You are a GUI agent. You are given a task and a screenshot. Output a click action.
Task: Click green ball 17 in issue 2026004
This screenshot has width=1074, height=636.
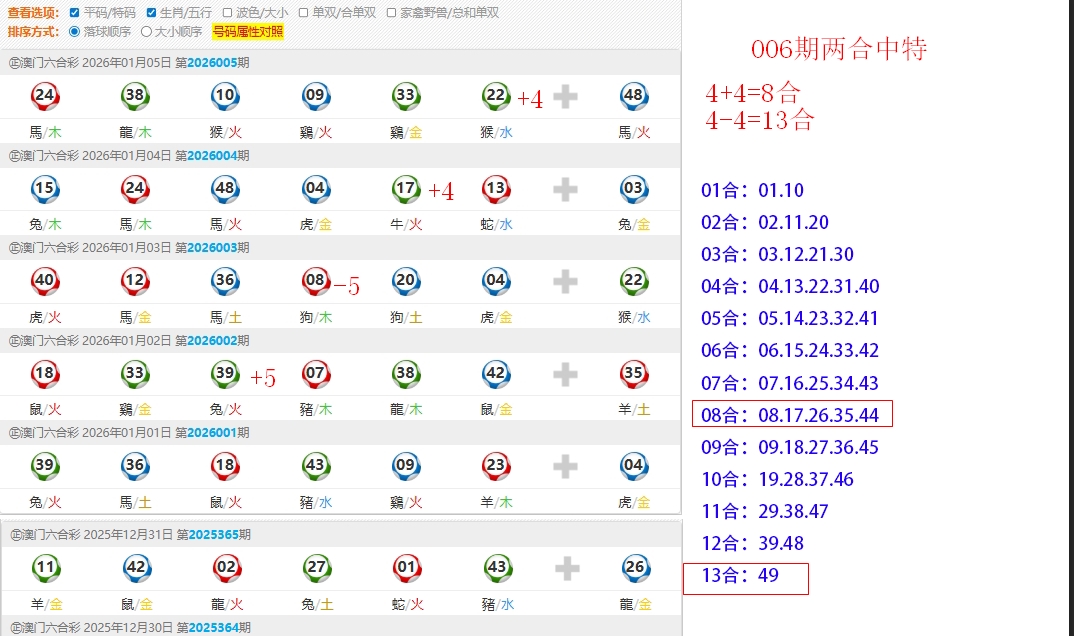tap(405, 188)
